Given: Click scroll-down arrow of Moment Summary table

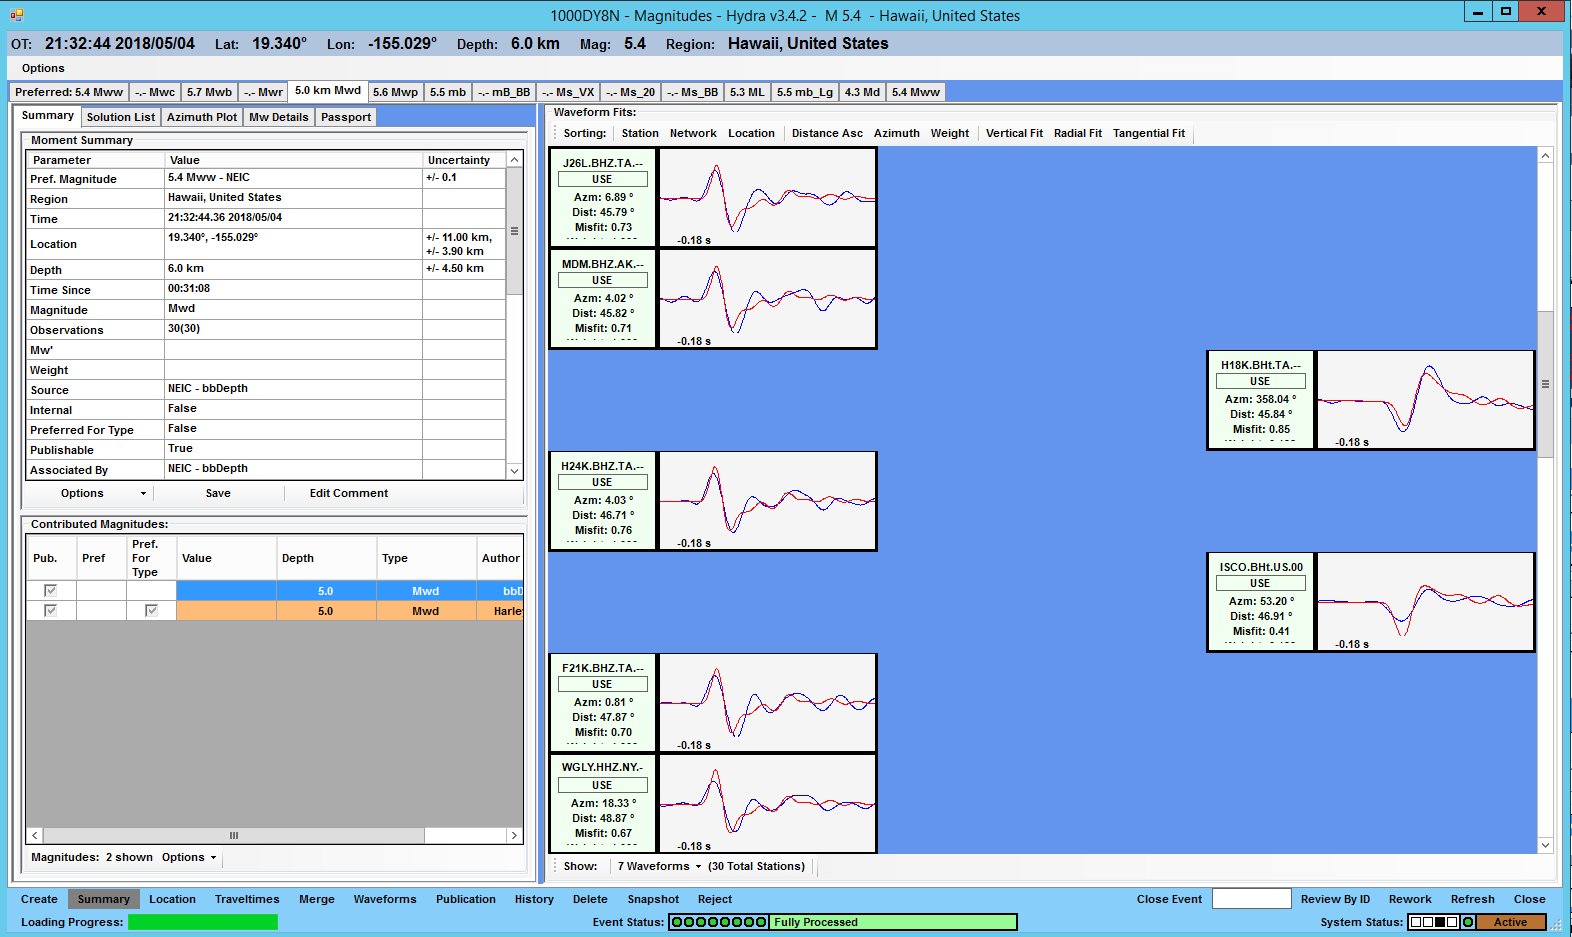Looking at the screenshot, I should (x=514, y=471).
